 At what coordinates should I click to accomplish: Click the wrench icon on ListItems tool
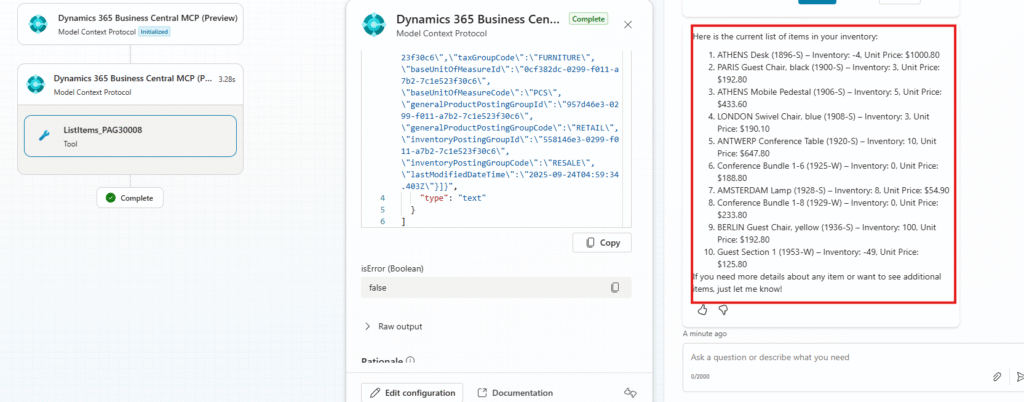pos(45,136)
